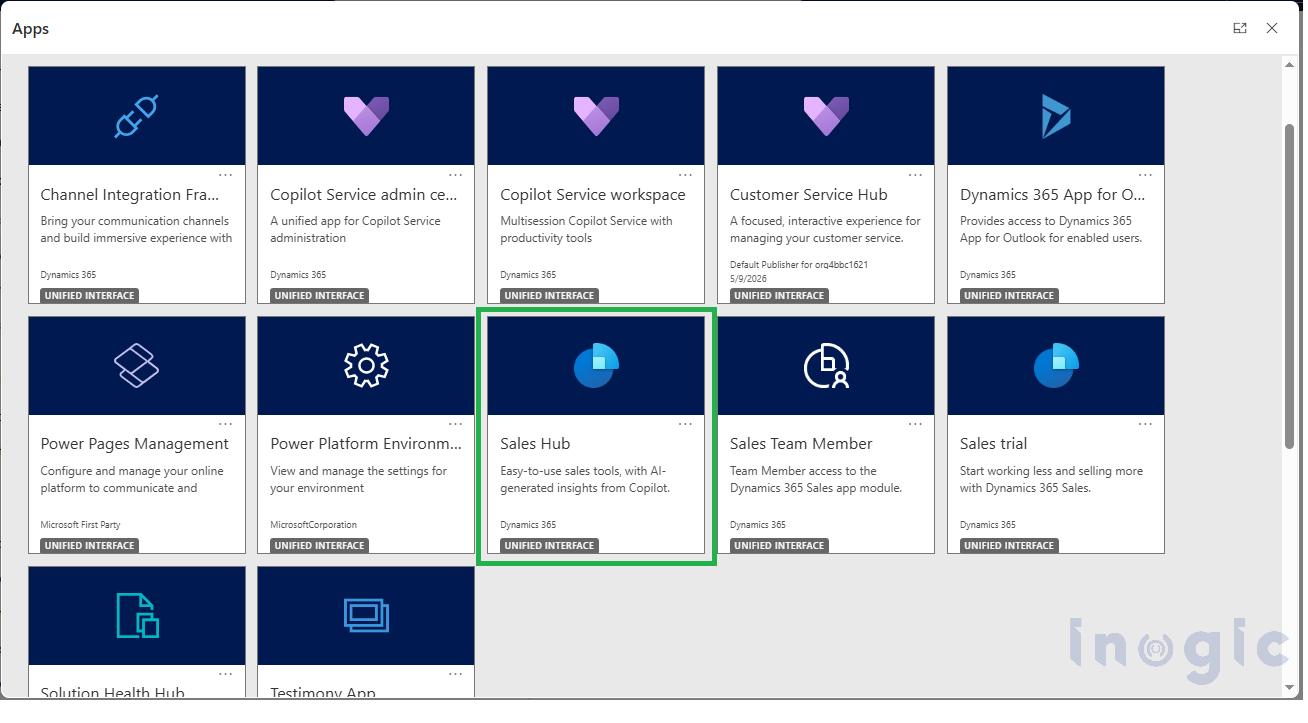This screenshot has height=723, width=1308.
Task: Click Unified Interface badge on Sales Hub
Action: pyautogui.click(x=549, y=546)
